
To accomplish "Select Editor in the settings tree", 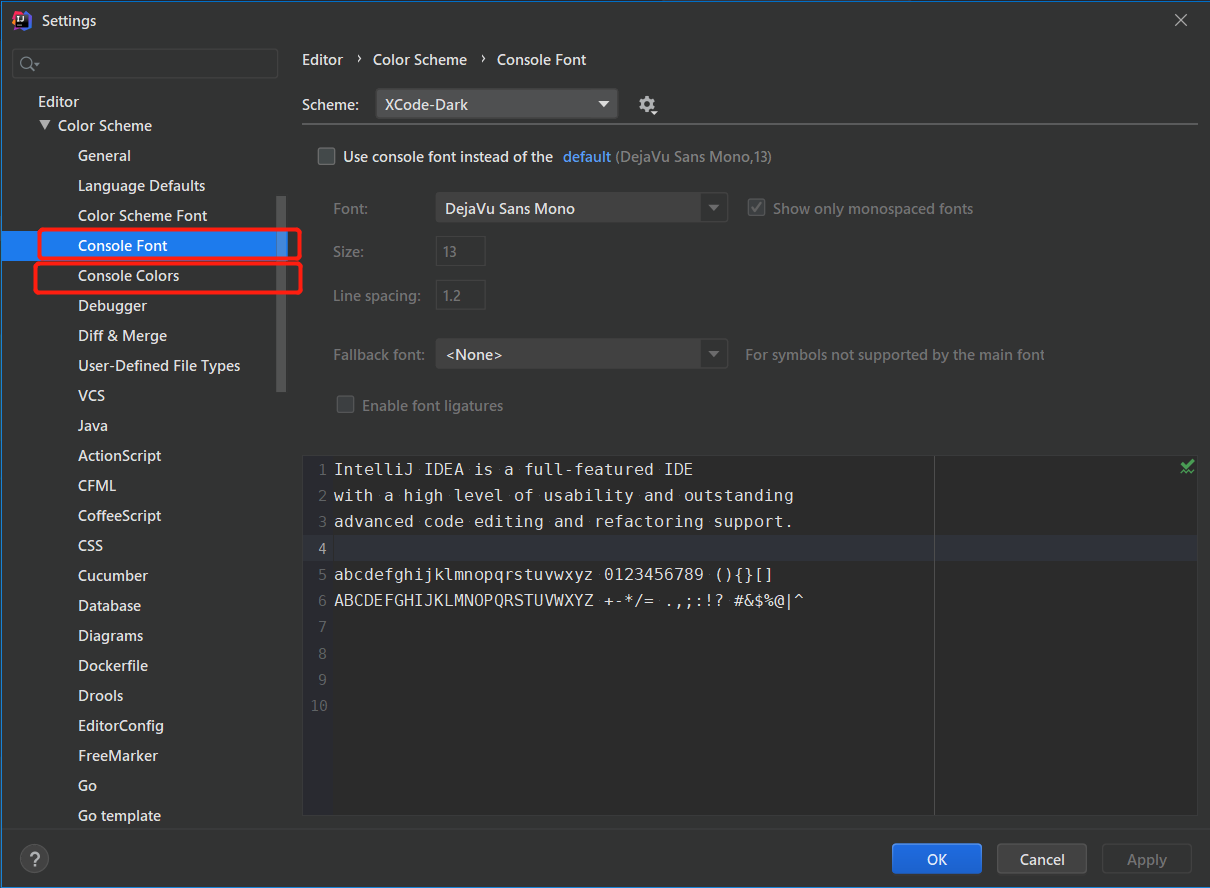I will (x=59, y=102).
